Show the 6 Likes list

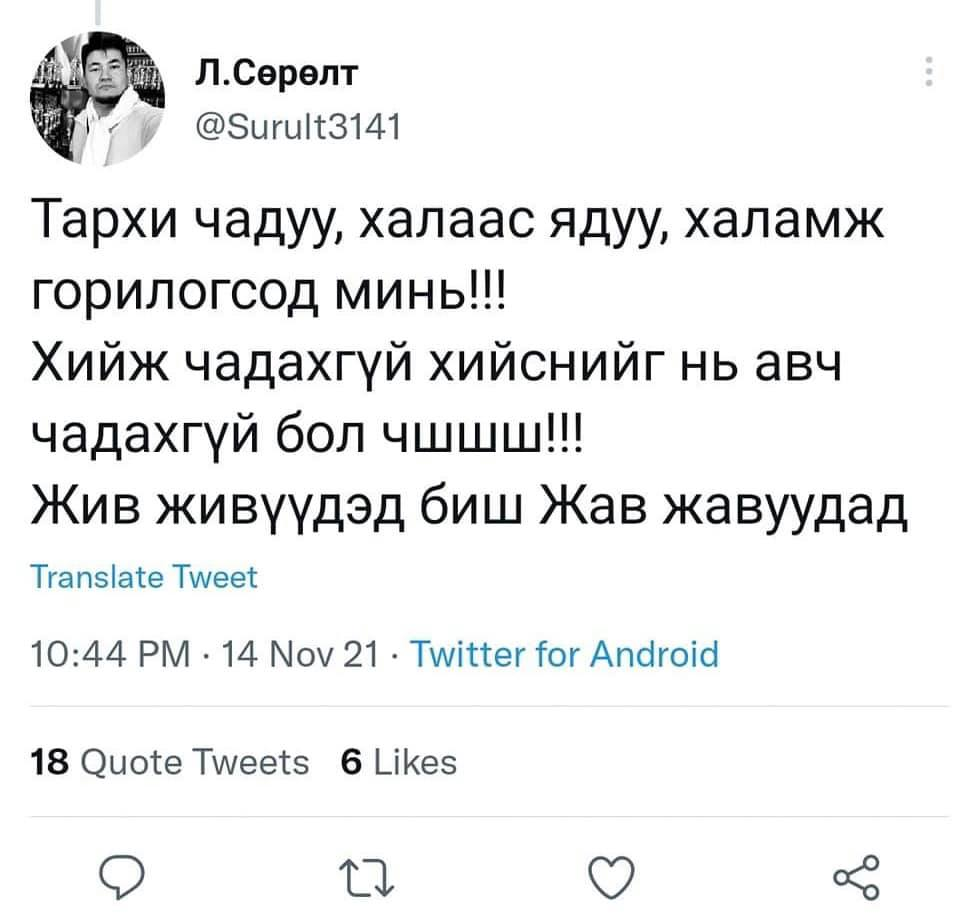tap(398, 763)
